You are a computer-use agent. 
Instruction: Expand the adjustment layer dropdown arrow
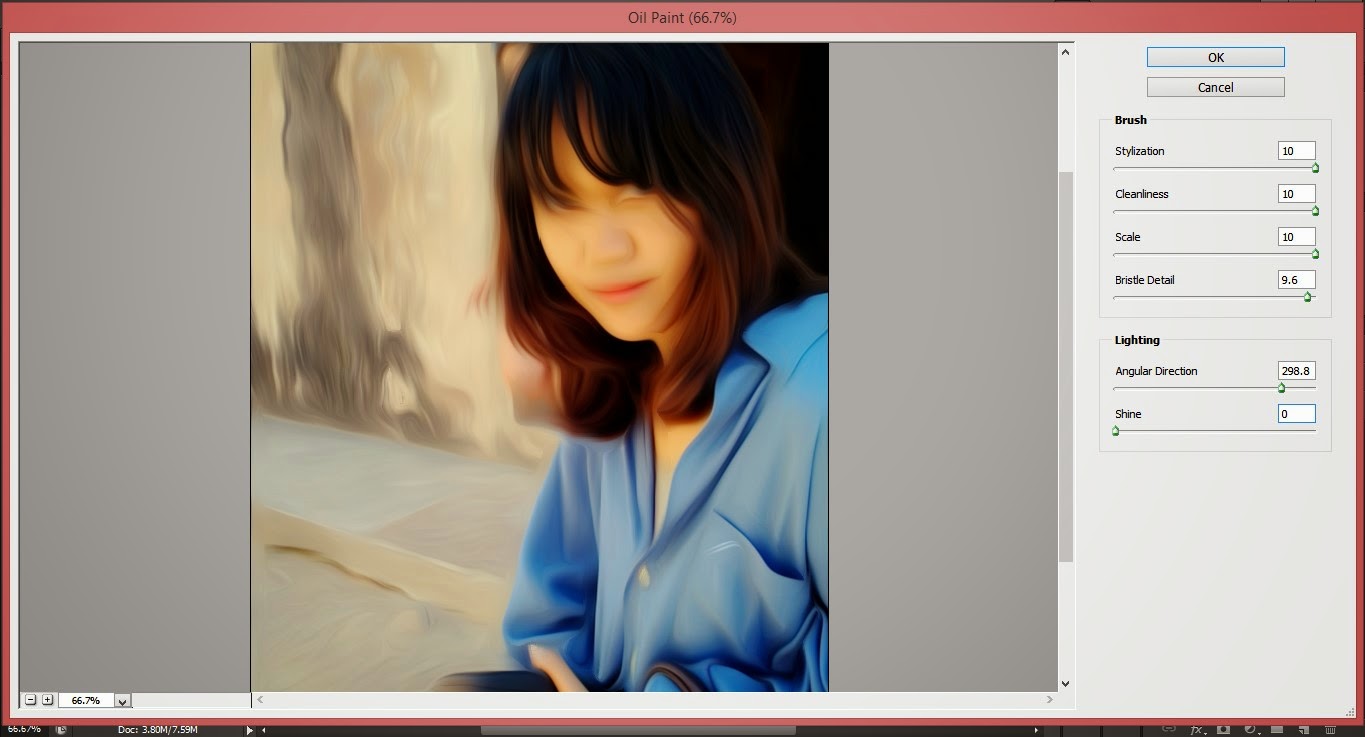tap(1259, 733)
